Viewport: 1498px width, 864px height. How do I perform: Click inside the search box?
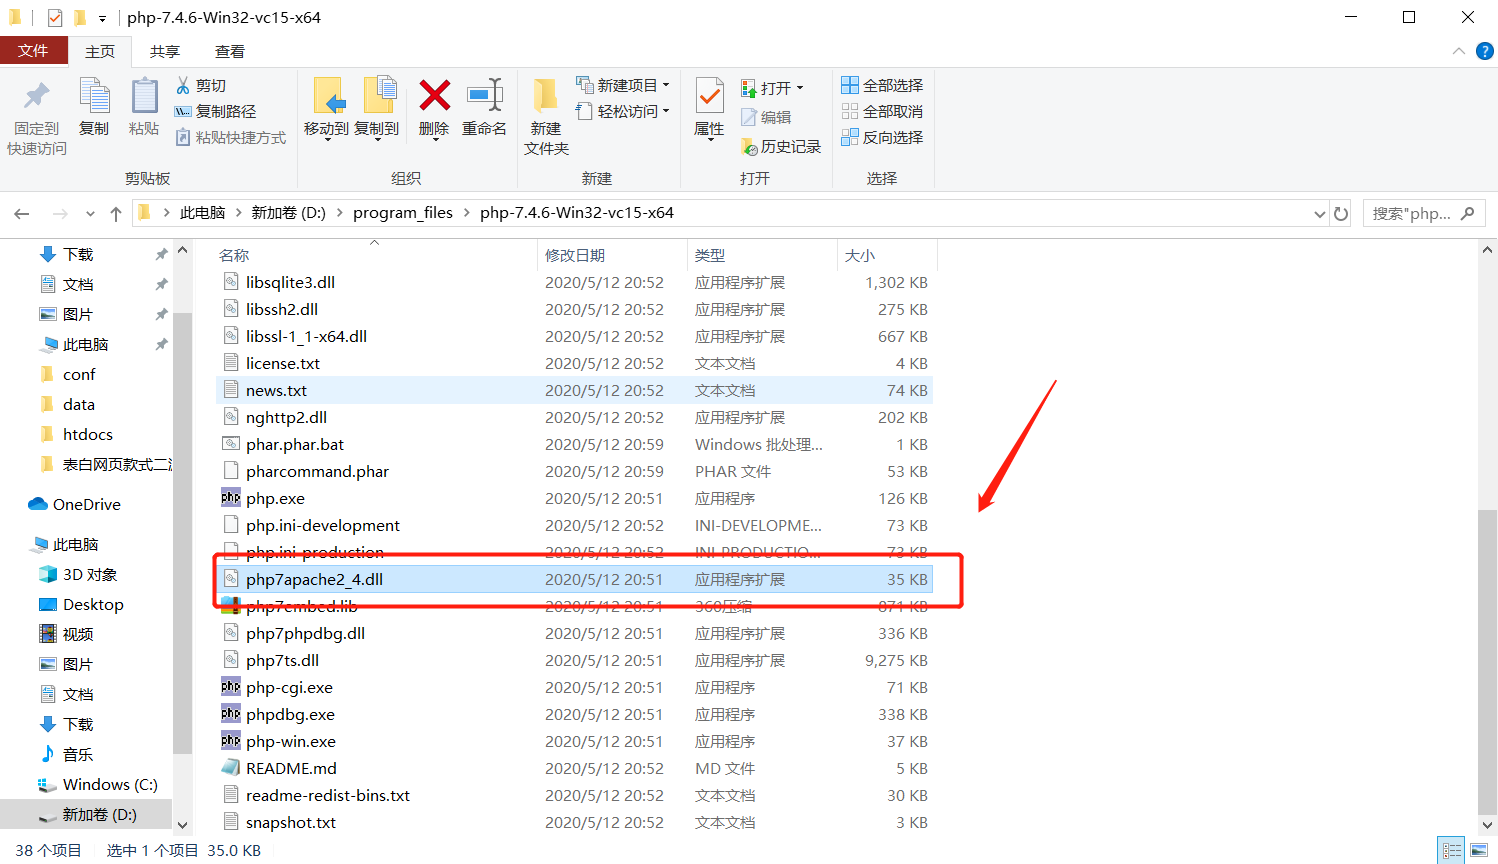(x=1415, y=212)
